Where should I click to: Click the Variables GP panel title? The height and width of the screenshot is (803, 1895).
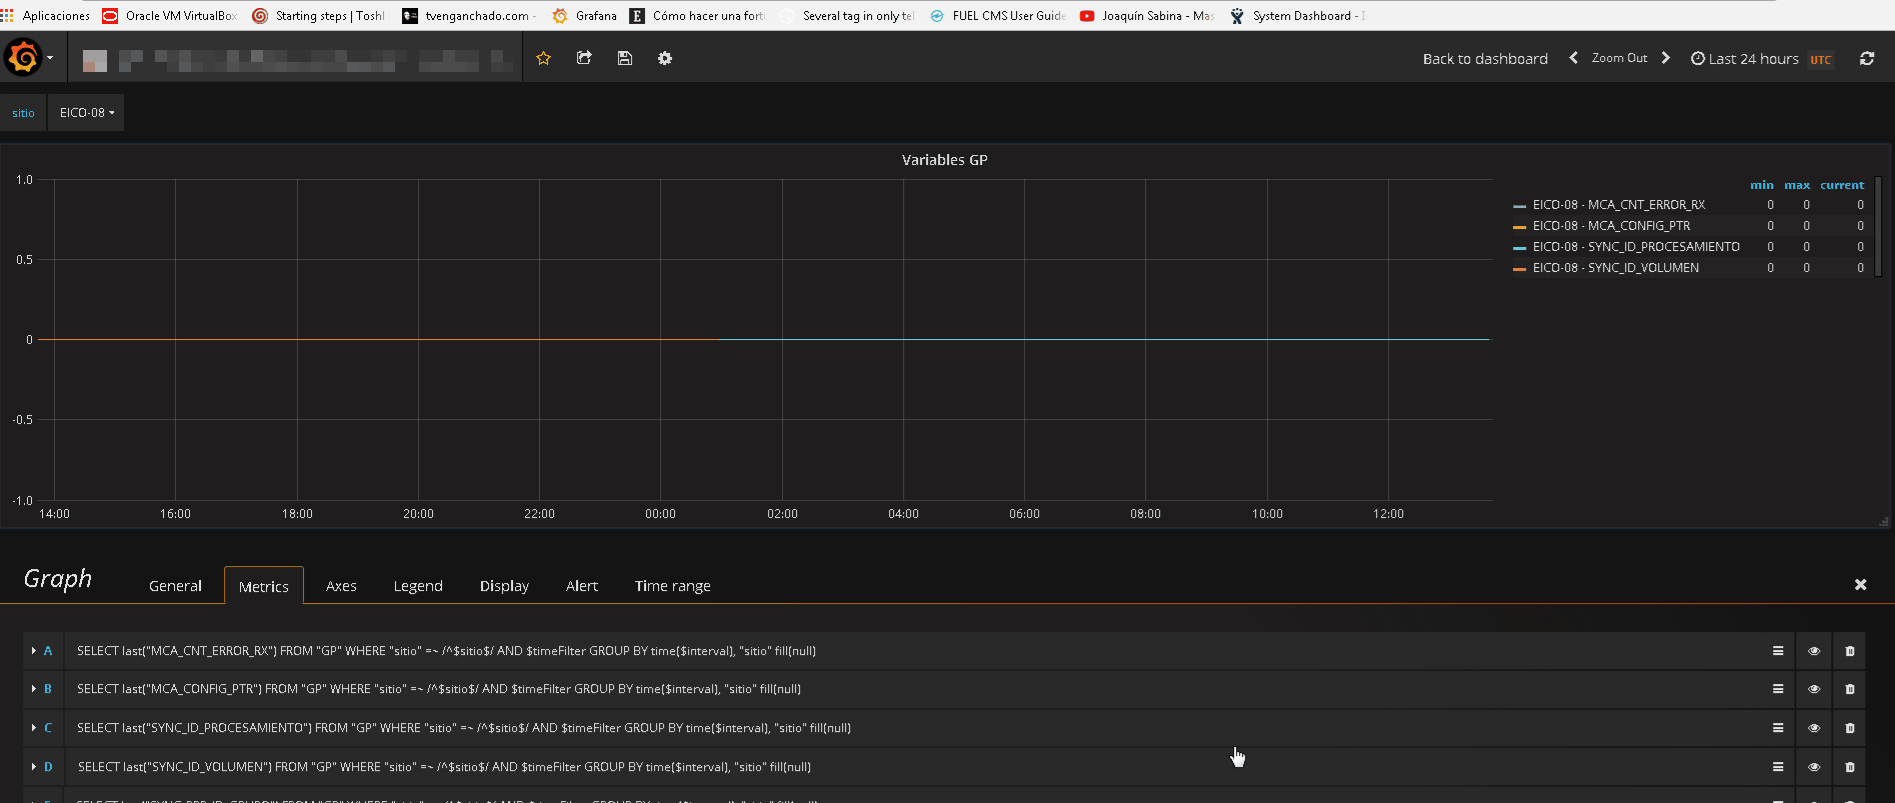click(945, 160)
